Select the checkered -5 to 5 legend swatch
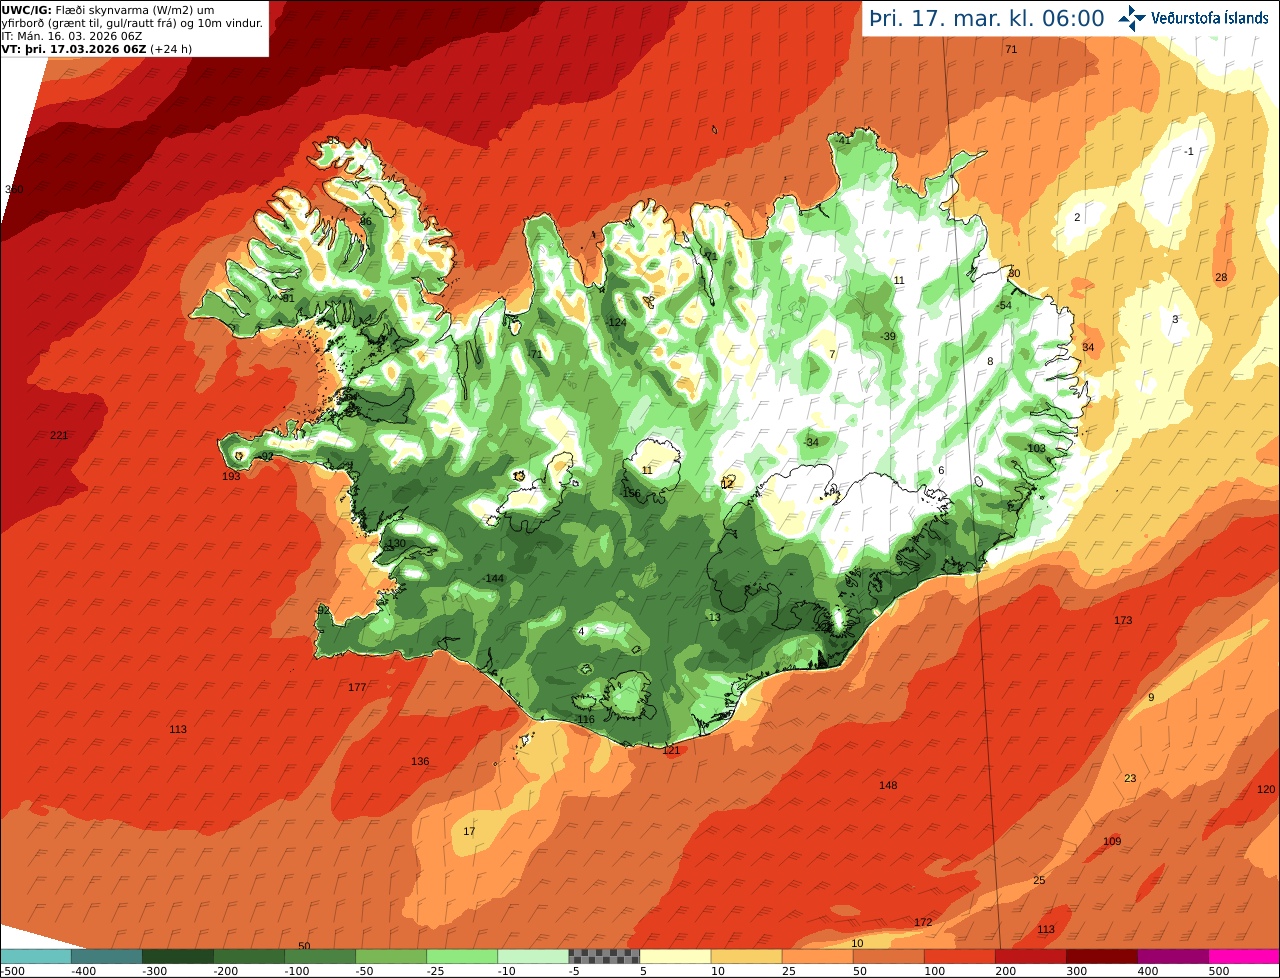The height and width of the screenshot is (978, 1280). 604,956
